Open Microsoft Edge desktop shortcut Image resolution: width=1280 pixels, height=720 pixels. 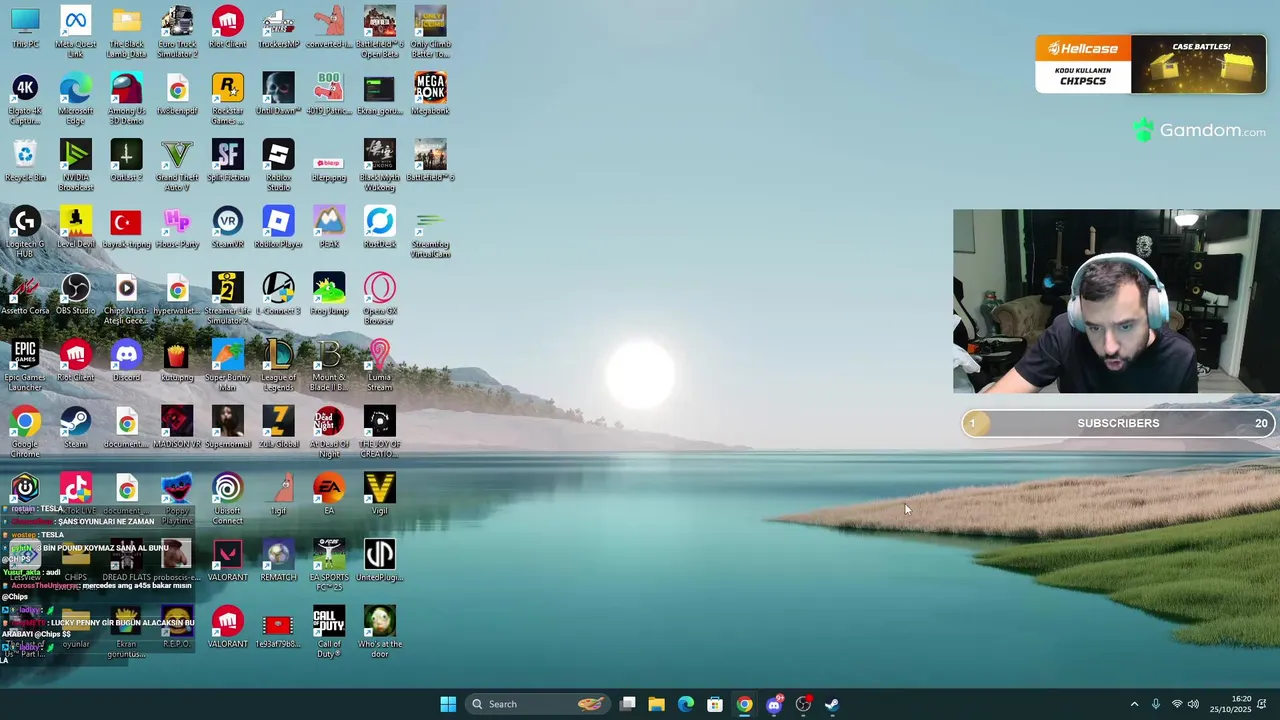point(76,99)
